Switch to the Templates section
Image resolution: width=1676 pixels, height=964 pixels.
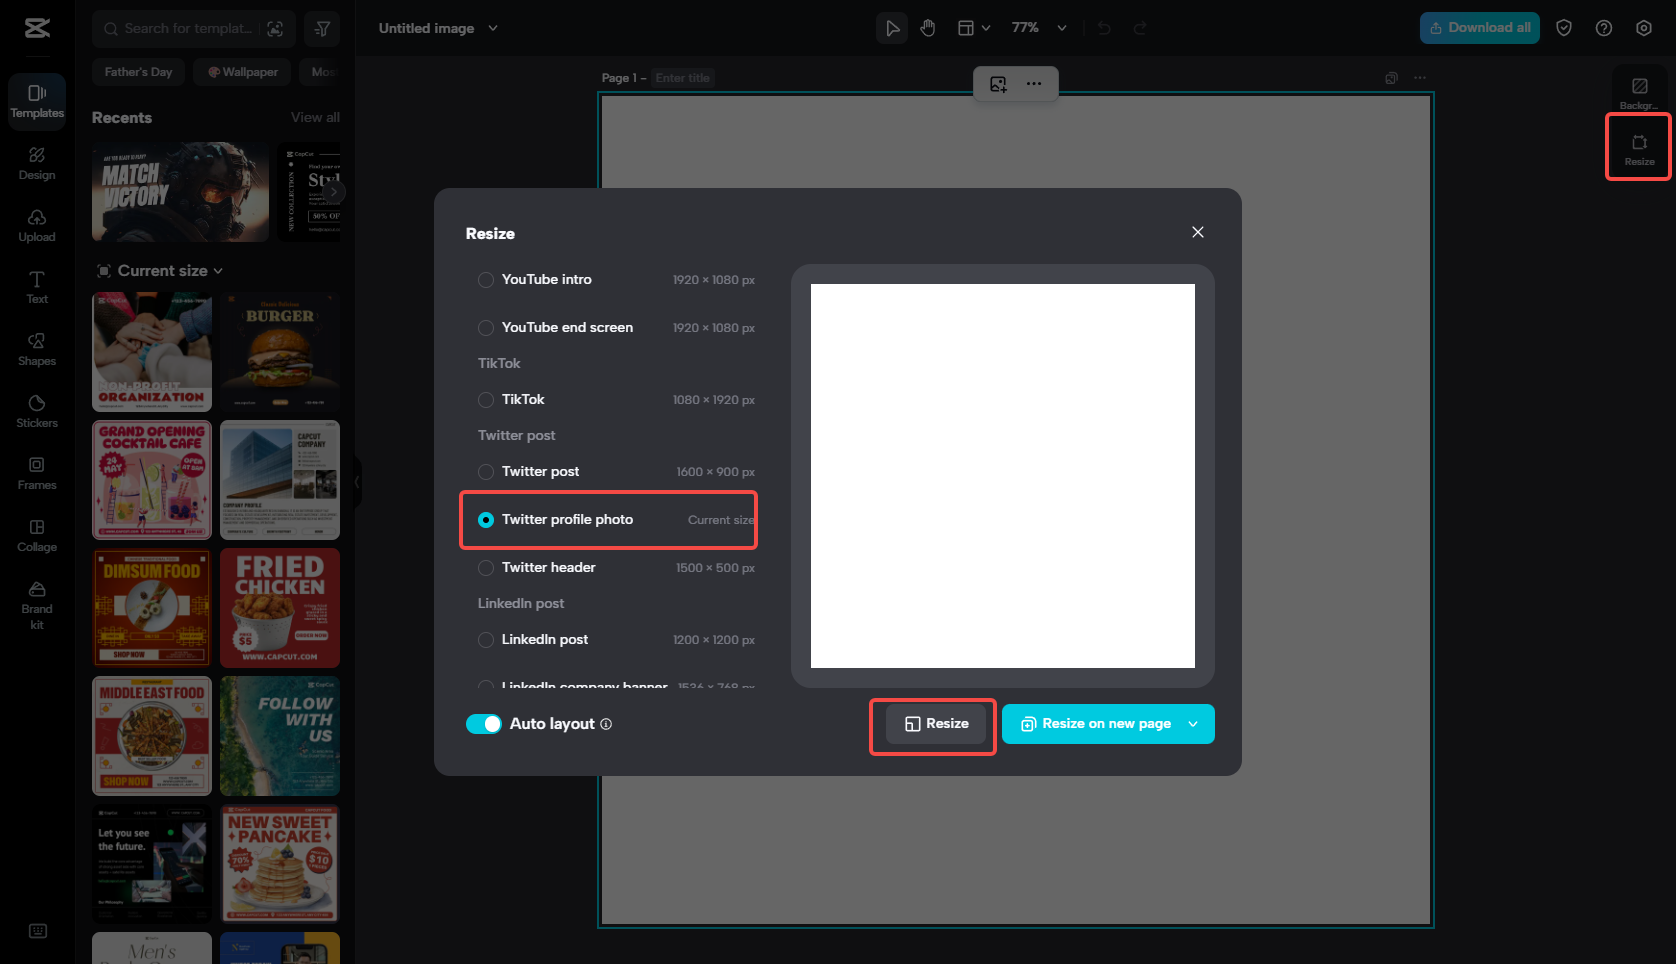pos(36,101)
